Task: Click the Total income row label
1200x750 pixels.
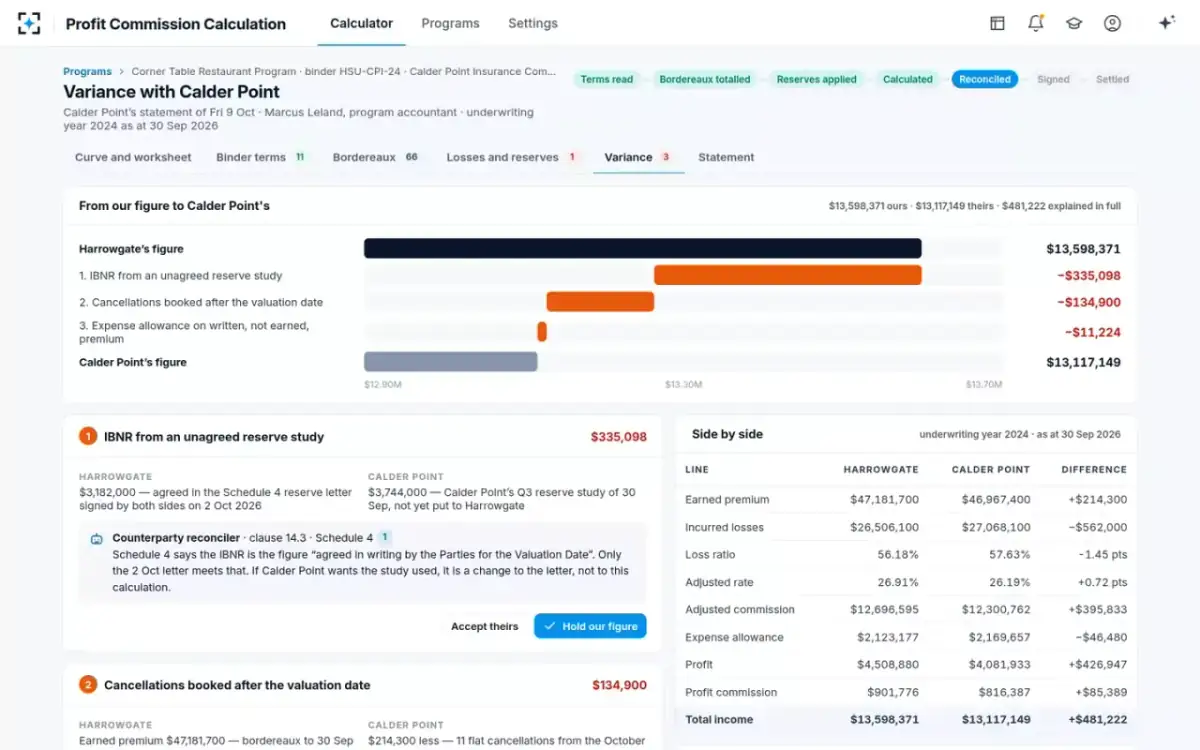Action: [x=719, y=720]
